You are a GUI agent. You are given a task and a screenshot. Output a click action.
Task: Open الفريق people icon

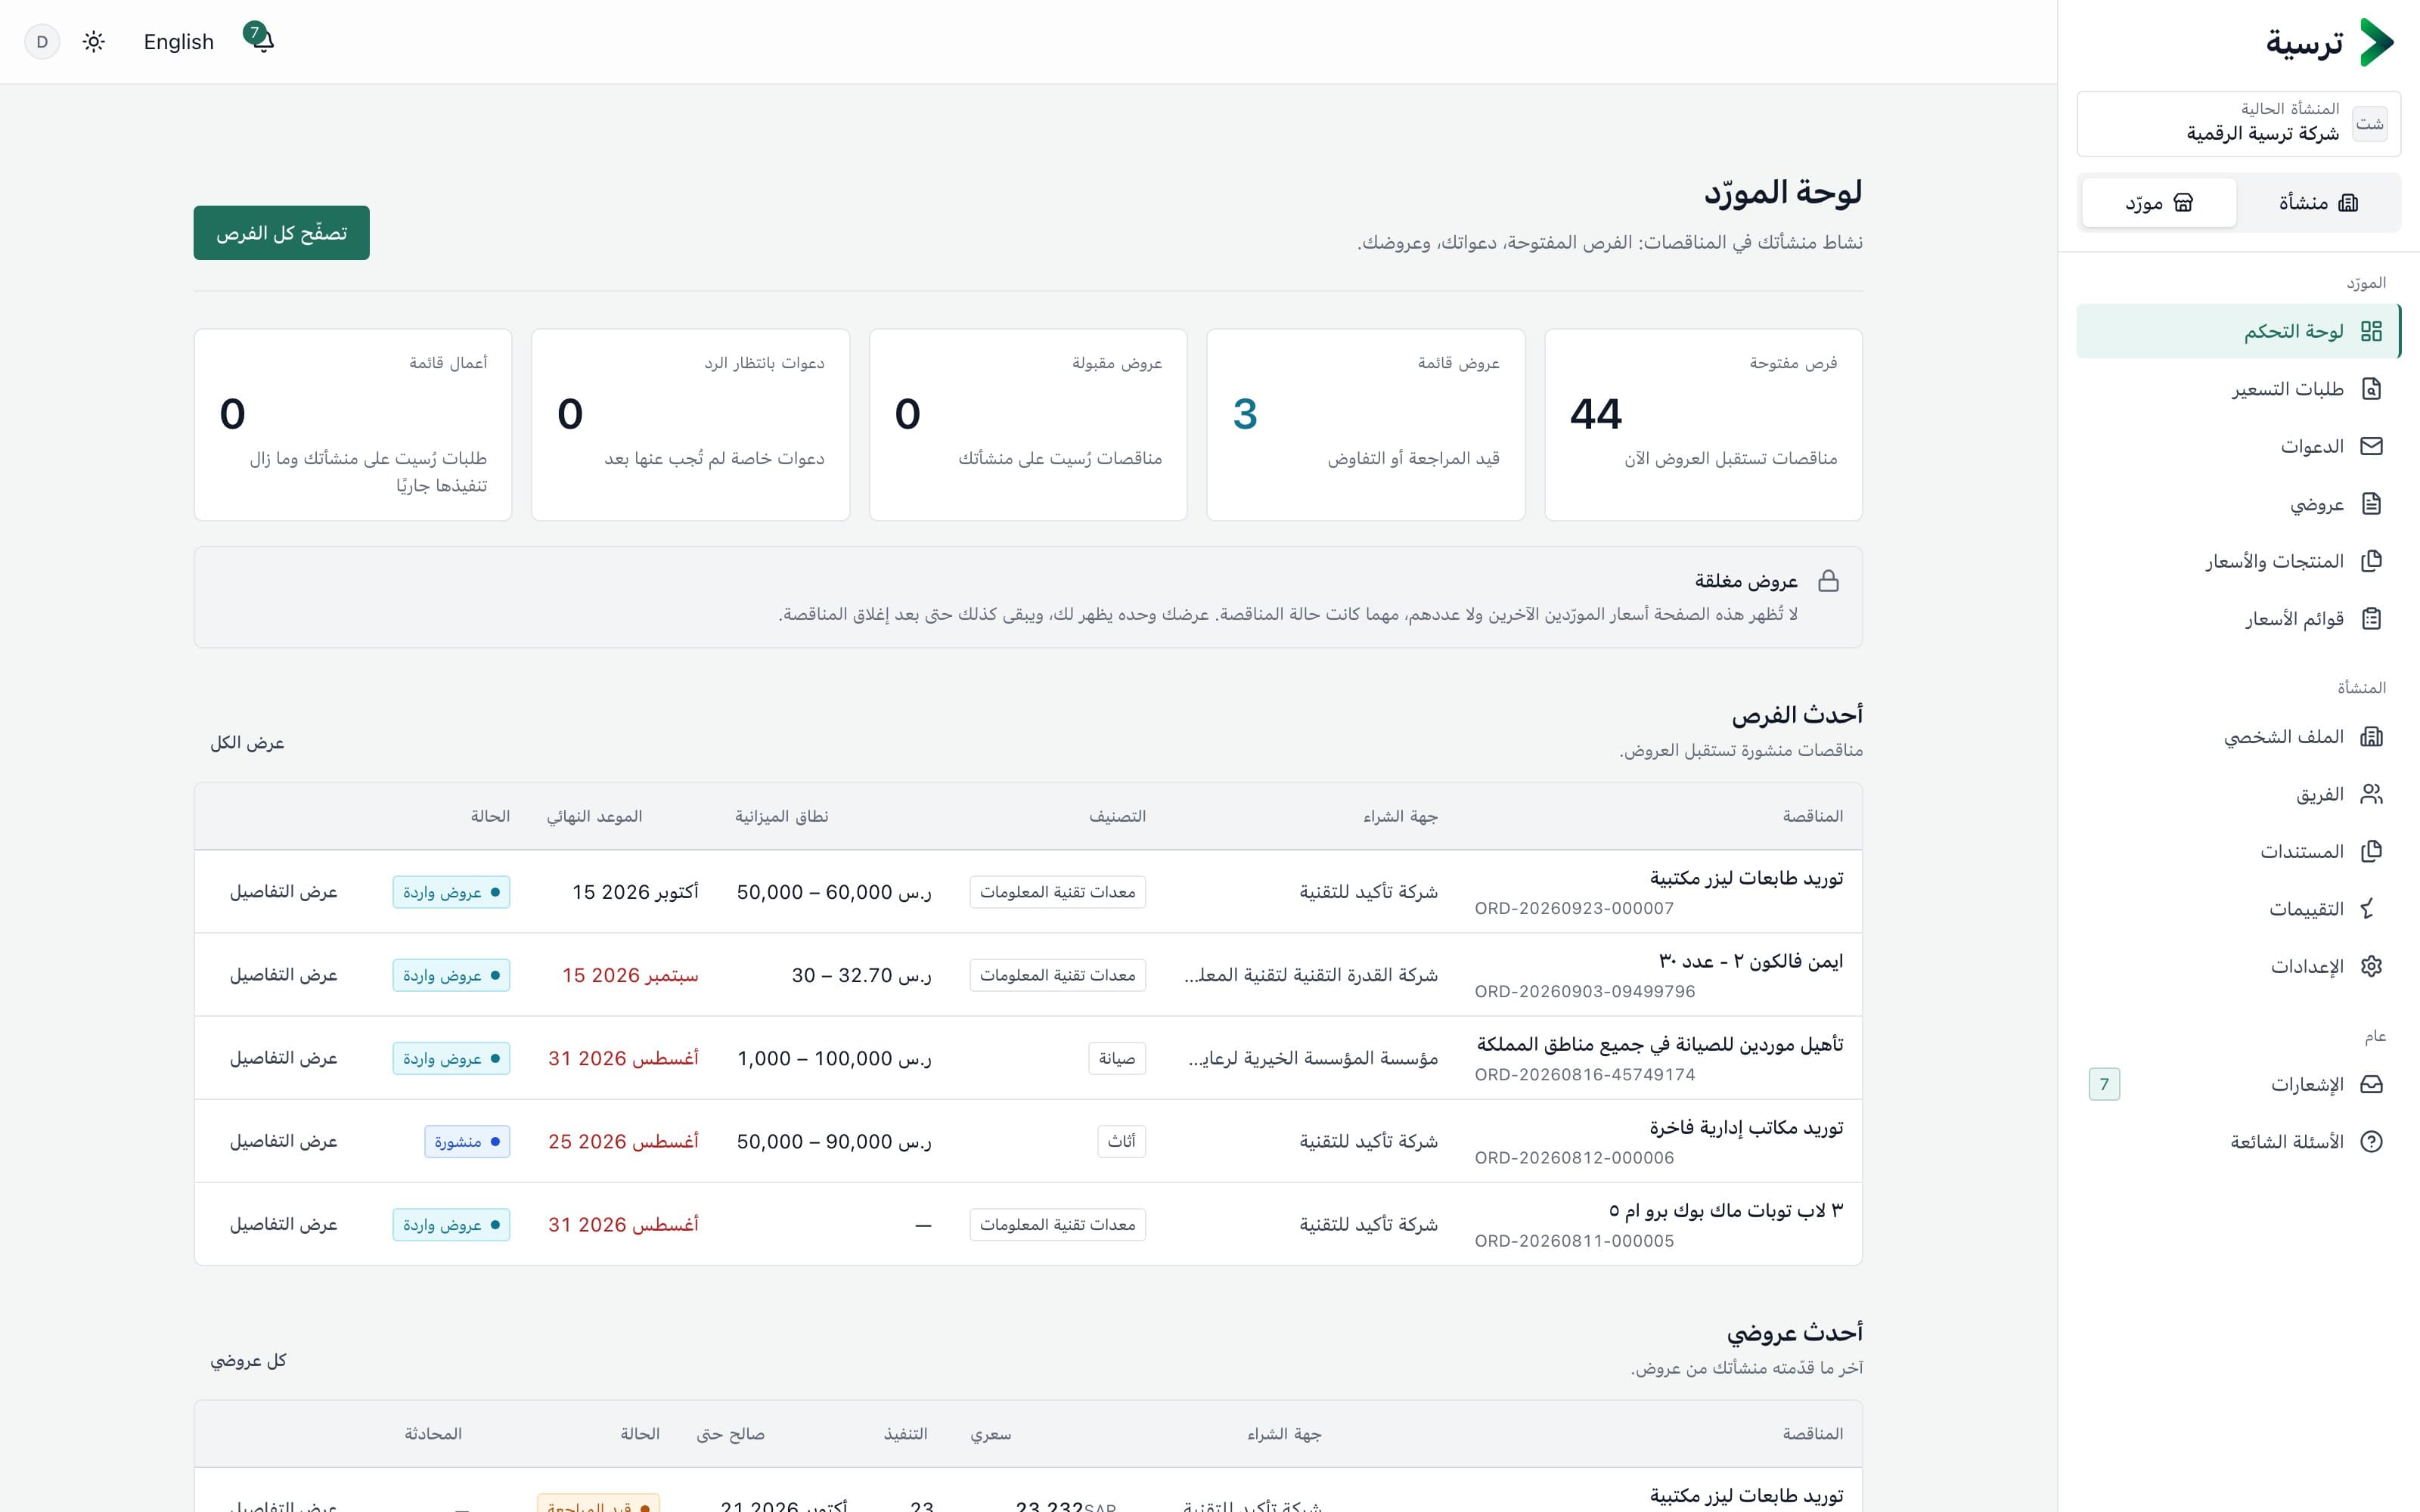click(2371, 794)
